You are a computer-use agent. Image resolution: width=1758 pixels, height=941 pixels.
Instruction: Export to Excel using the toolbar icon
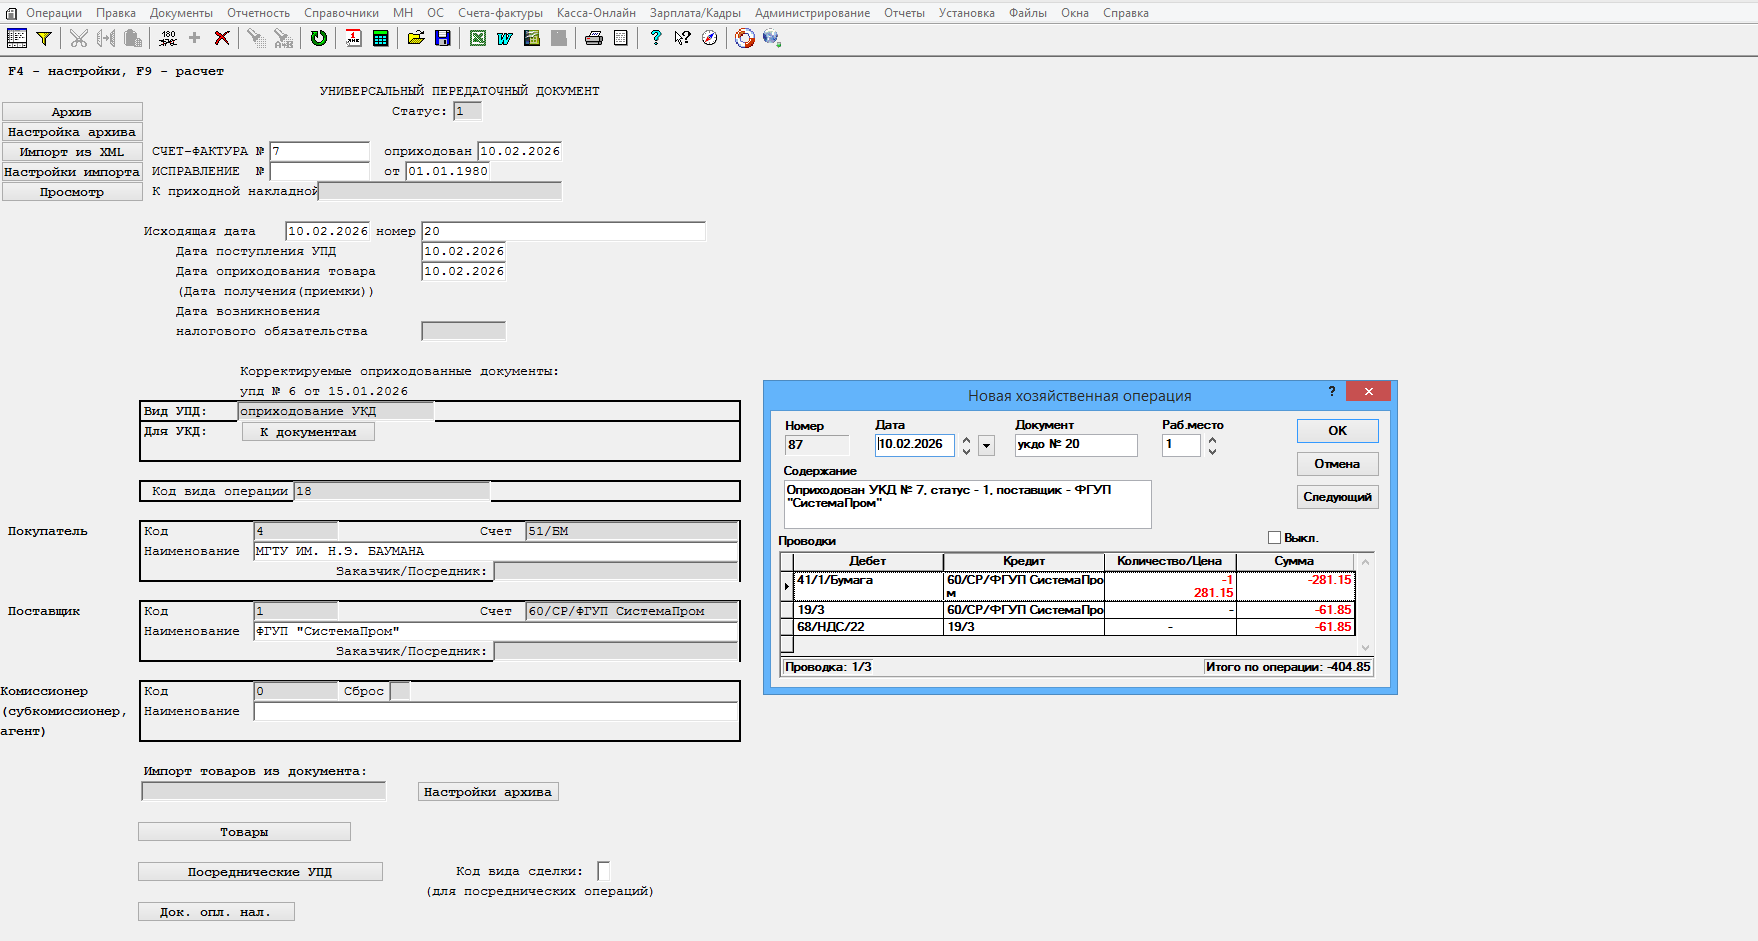coord(478,38)
